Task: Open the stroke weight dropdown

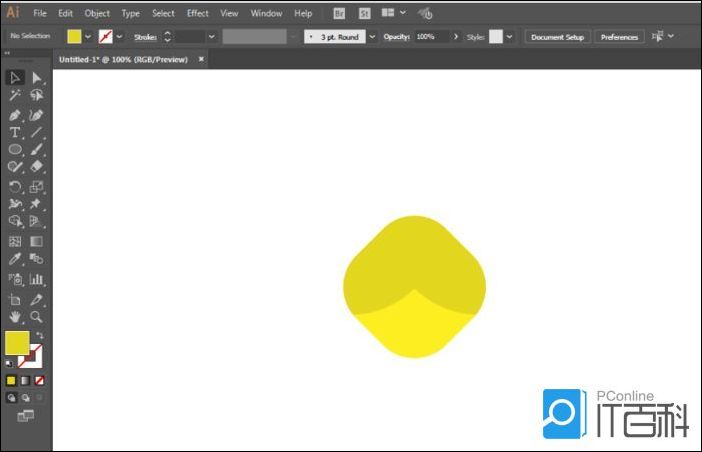Action: (x=212, y=37)
